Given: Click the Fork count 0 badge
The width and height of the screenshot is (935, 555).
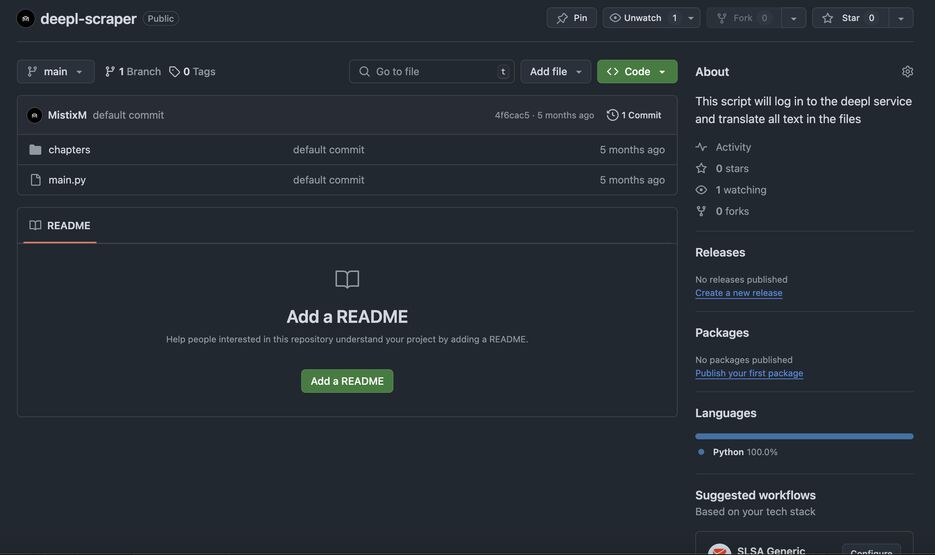Looking at the screenshot, I should point(764,18).
